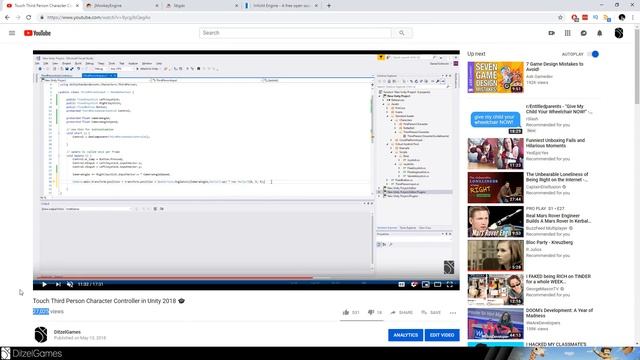Bookmark the page with the star icon
The height and width of the screenshot is (360, 640).
[560, 18]
